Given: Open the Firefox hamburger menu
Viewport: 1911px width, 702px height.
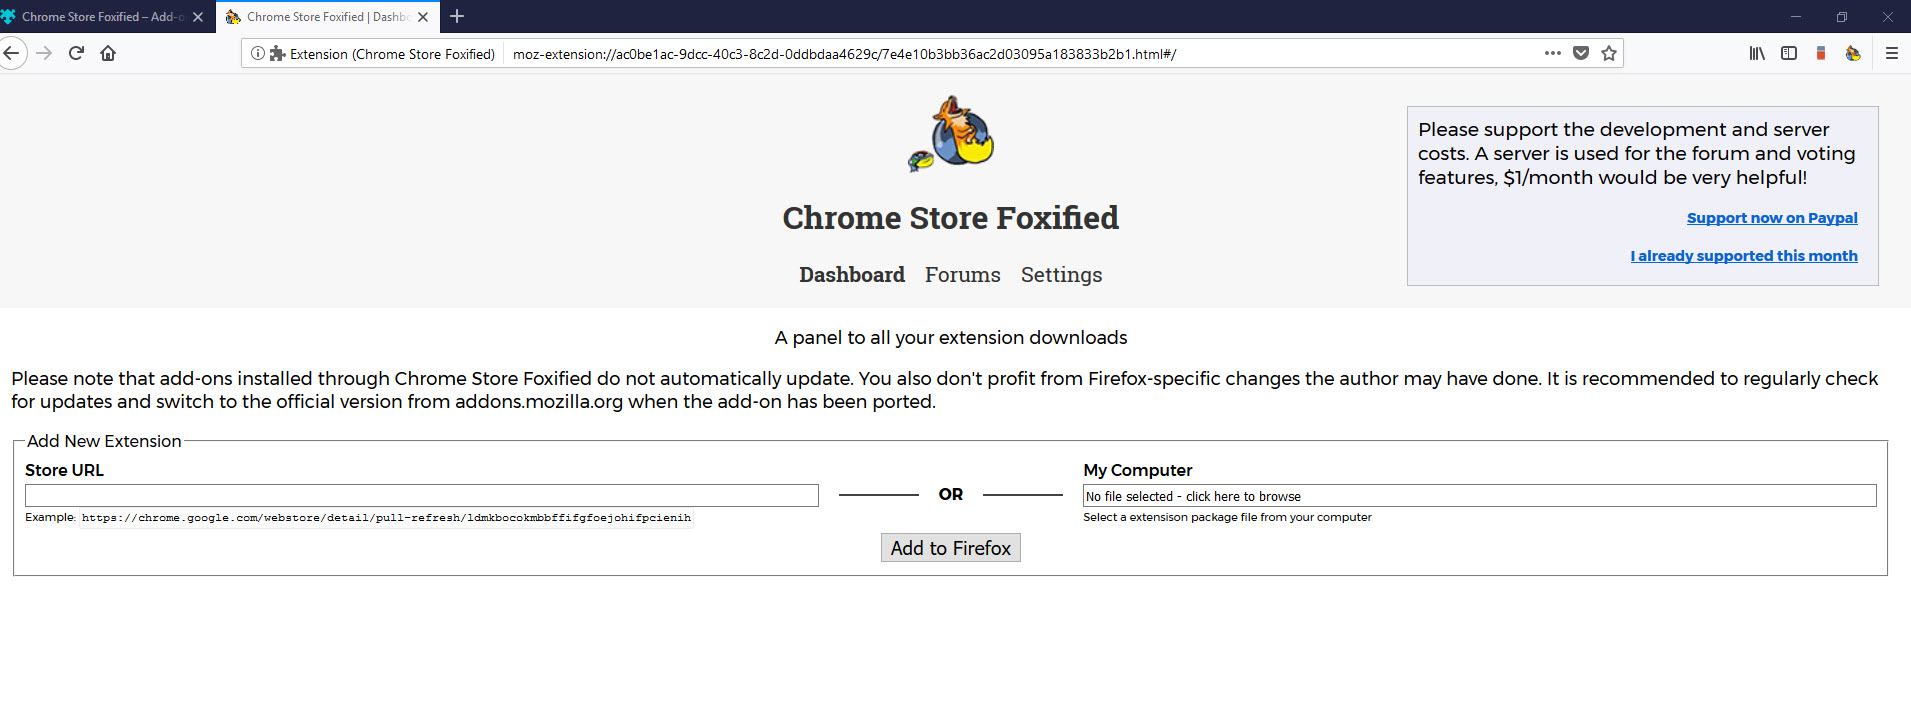Looking at the screenshot, I should click(x=1891, y=53).
